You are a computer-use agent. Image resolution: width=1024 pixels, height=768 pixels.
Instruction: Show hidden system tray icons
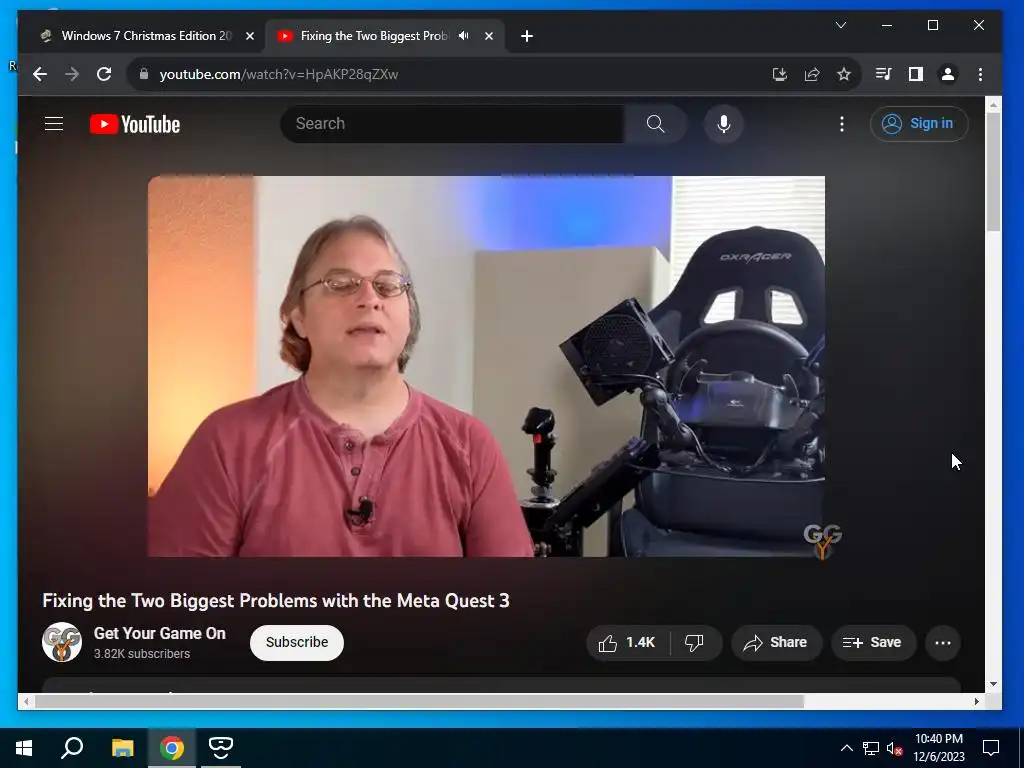[x=846, y=748]
